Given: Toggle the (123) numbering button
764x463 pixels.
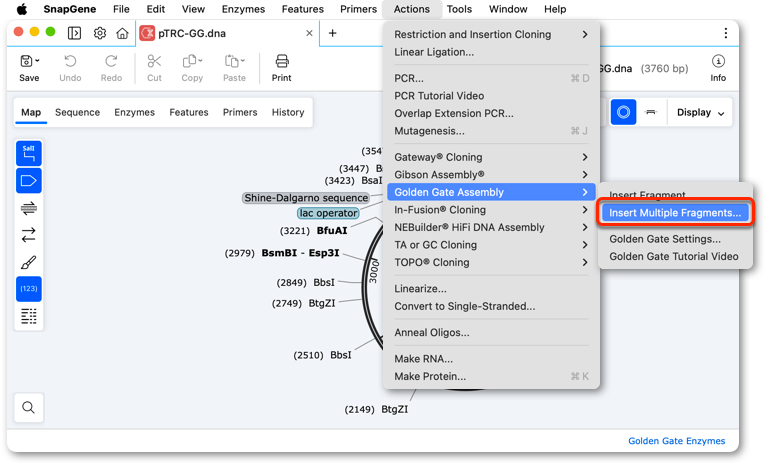Looking at the screenshot, I should tap(29, 289).
